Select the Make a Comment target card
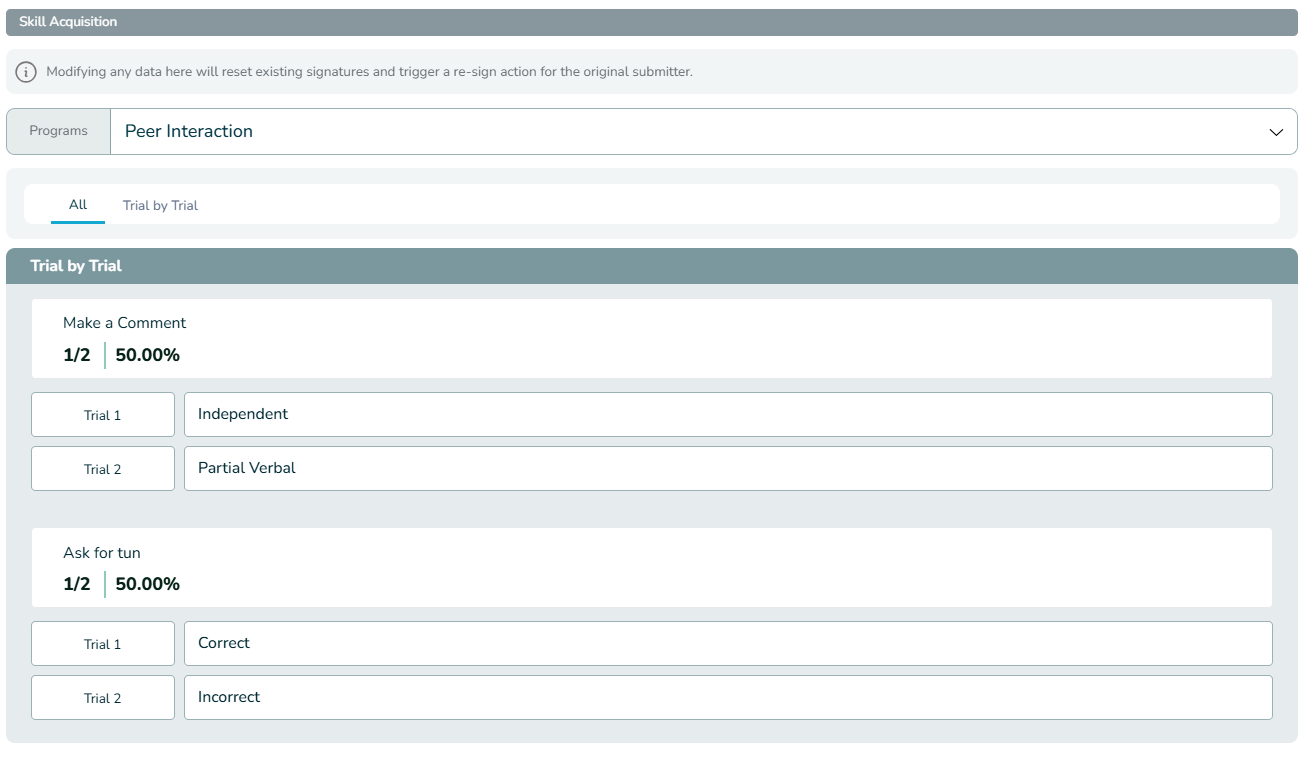 coord(652,338)
